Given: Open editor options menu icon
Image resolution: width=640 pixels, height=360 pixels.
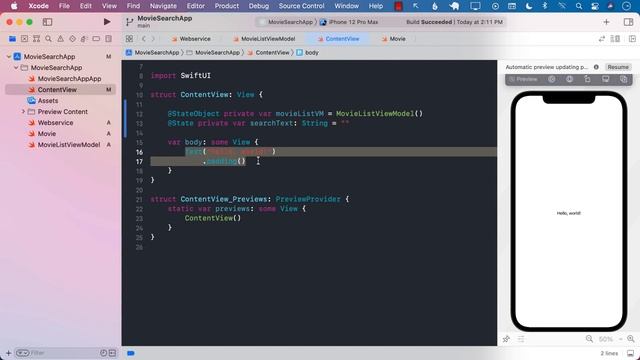Looking at the screenshot, I should pos(615,39).
